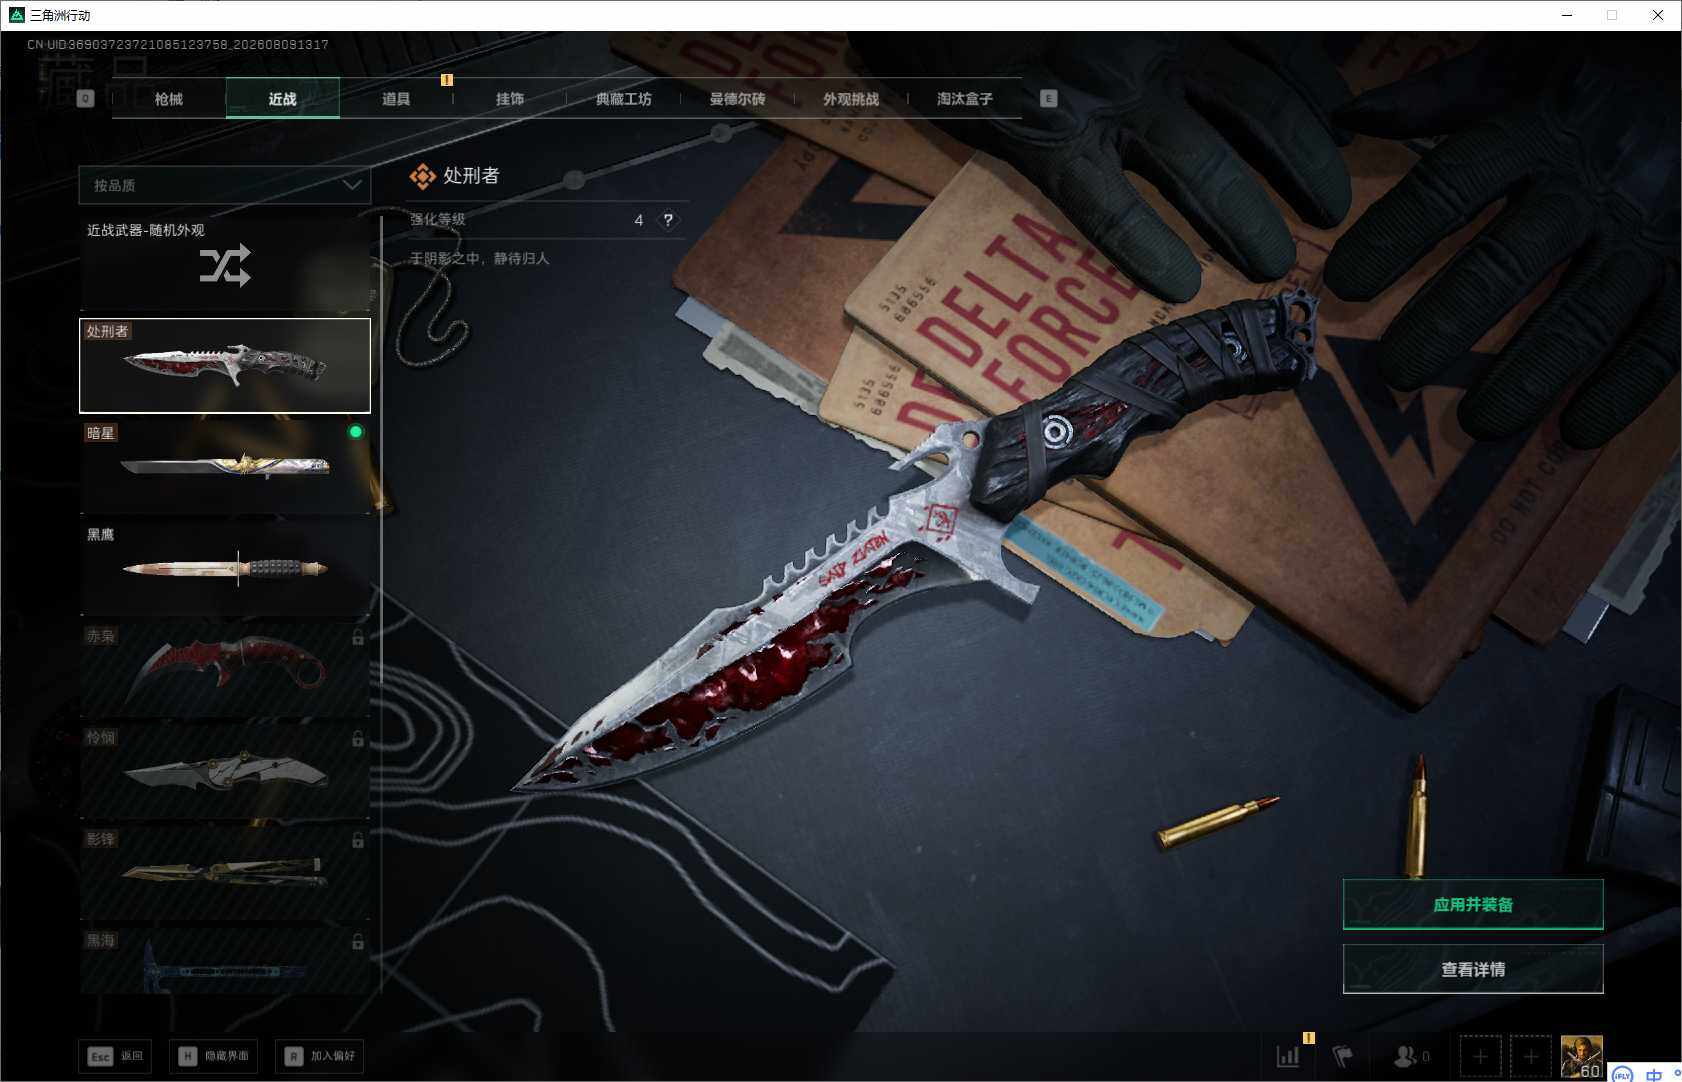Expand the 按品质 sort dropdown
The image size is (1682, 1082).
(x=225, y=185)
